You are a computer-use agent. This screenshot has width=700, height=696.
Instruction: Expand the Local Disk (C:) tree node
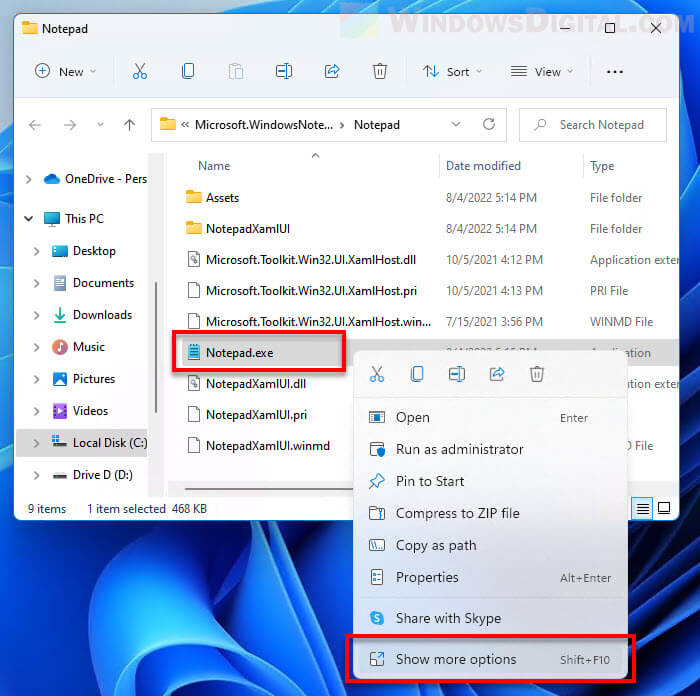[37, 443]
